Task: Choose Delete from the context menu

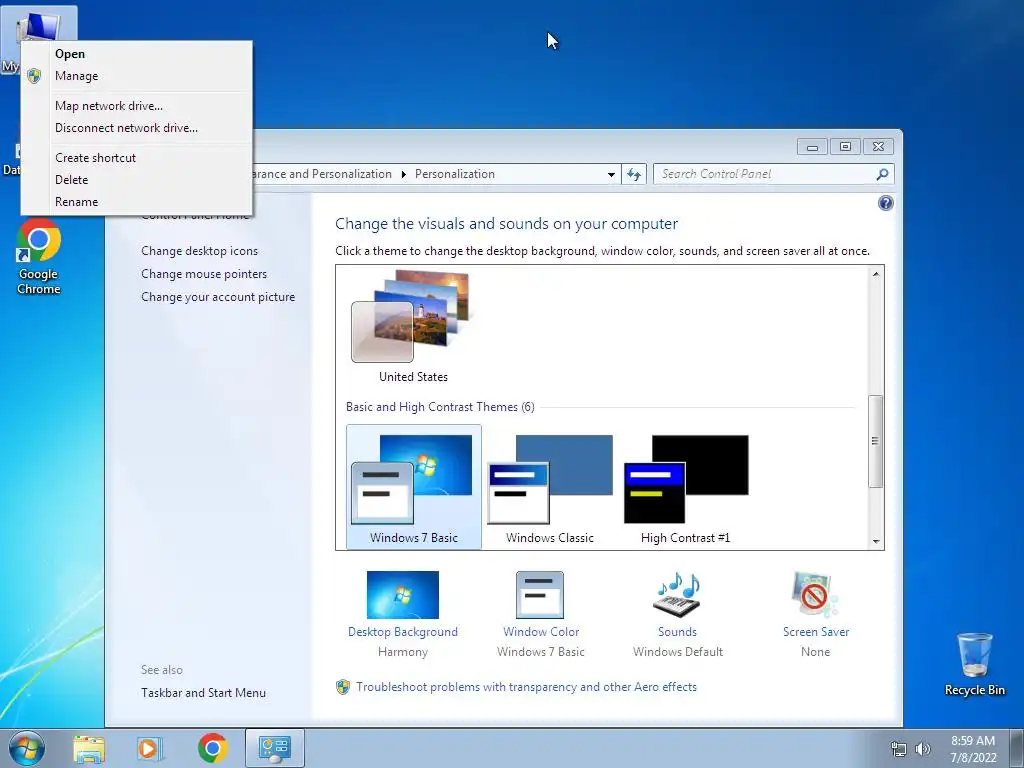Action: pos(136,180)
